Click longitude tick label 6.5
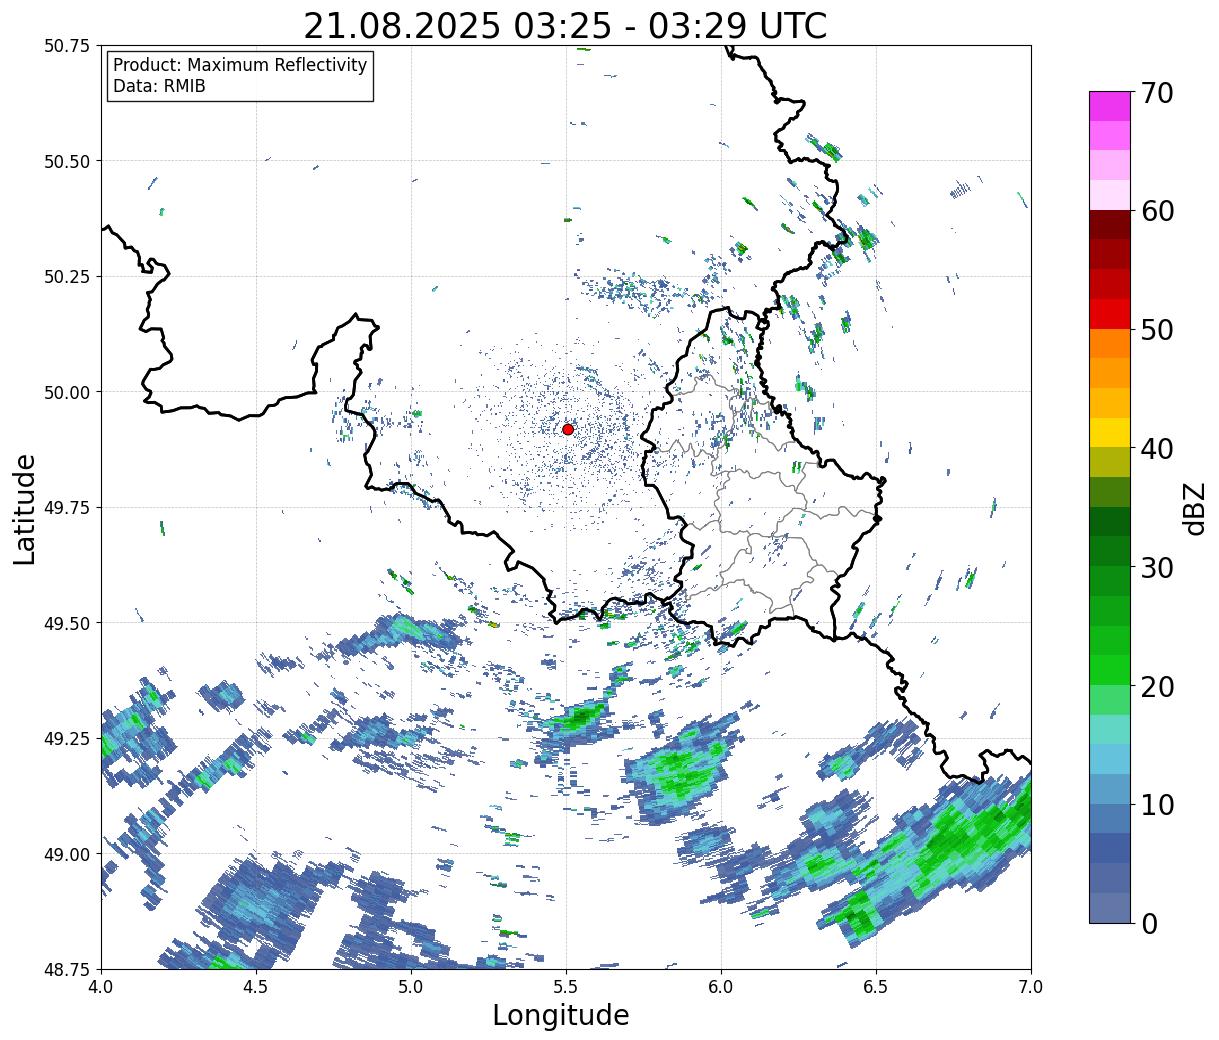 click(x=876, y=987)
